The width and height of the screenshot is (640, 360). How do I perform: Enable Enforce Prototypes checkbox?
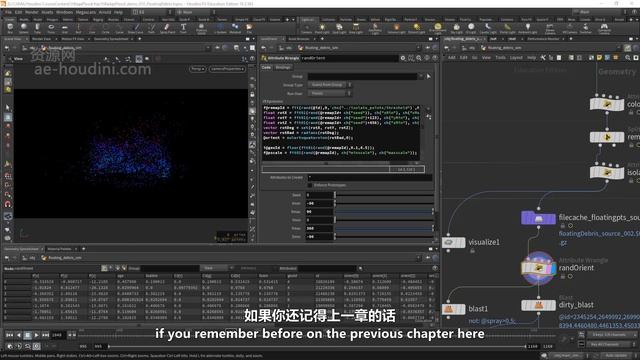[x=310, y=185]
